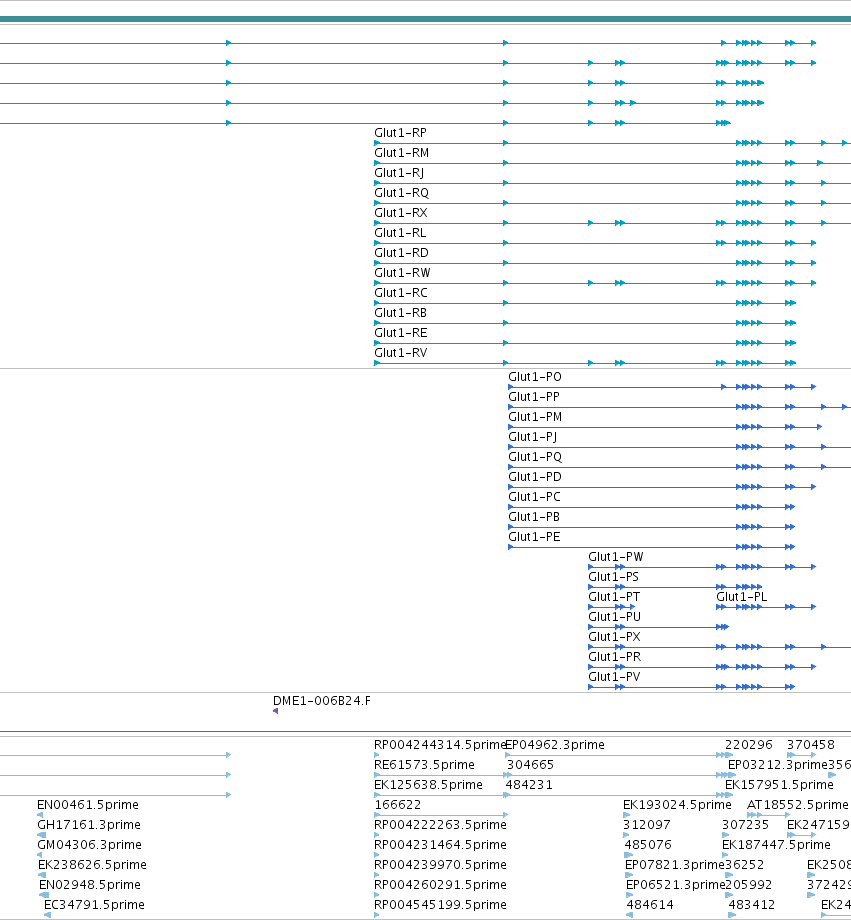
Task: Select the 485076 cDNA label
Action: [648, 844]
